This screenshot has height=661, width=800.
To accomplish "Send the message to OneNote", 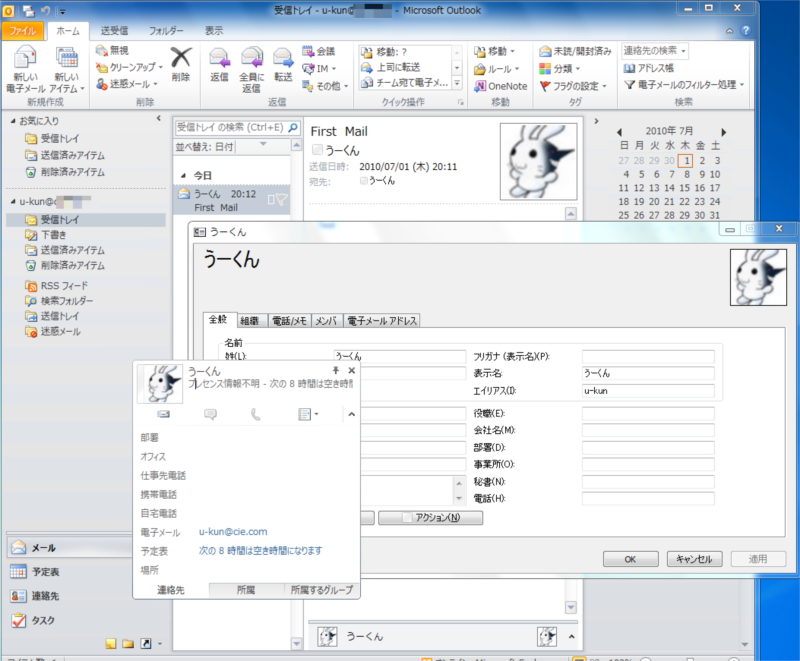I will [x=501, y=86].
